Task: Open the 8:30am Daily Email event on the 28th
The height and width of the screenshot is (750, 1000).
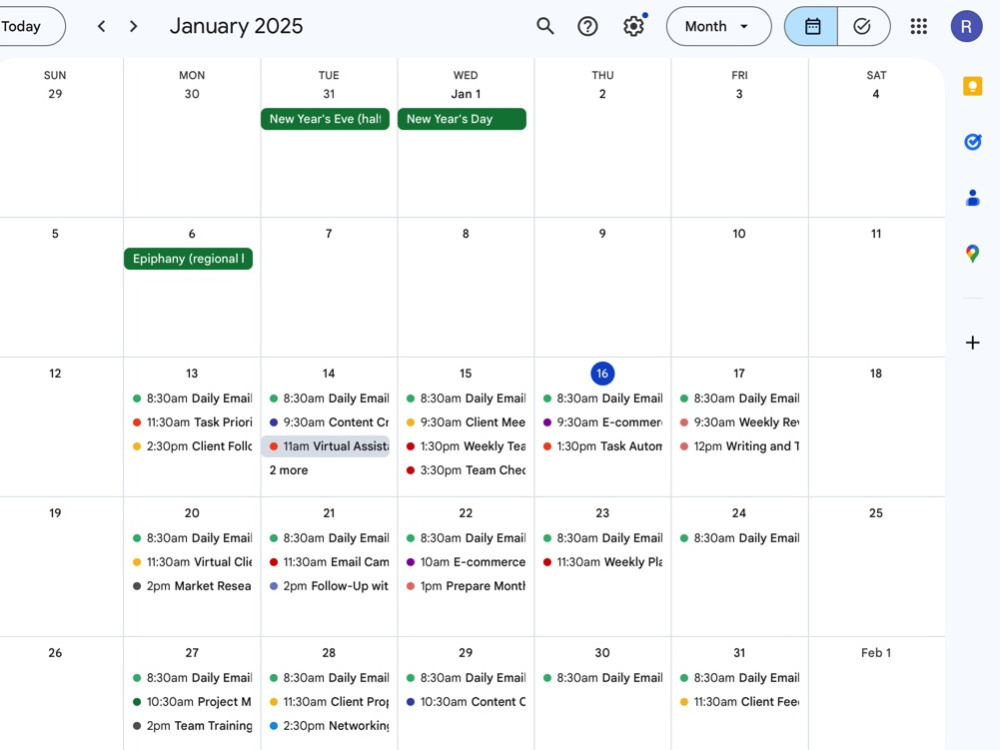Action: coord(329,677)
